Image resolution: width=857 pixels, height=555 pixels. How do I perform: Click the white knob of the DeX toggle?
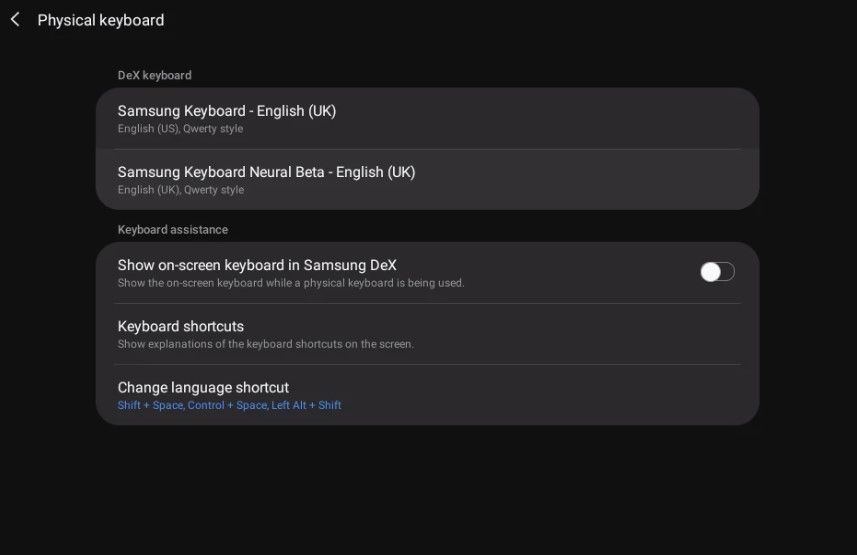coord(710,272)
